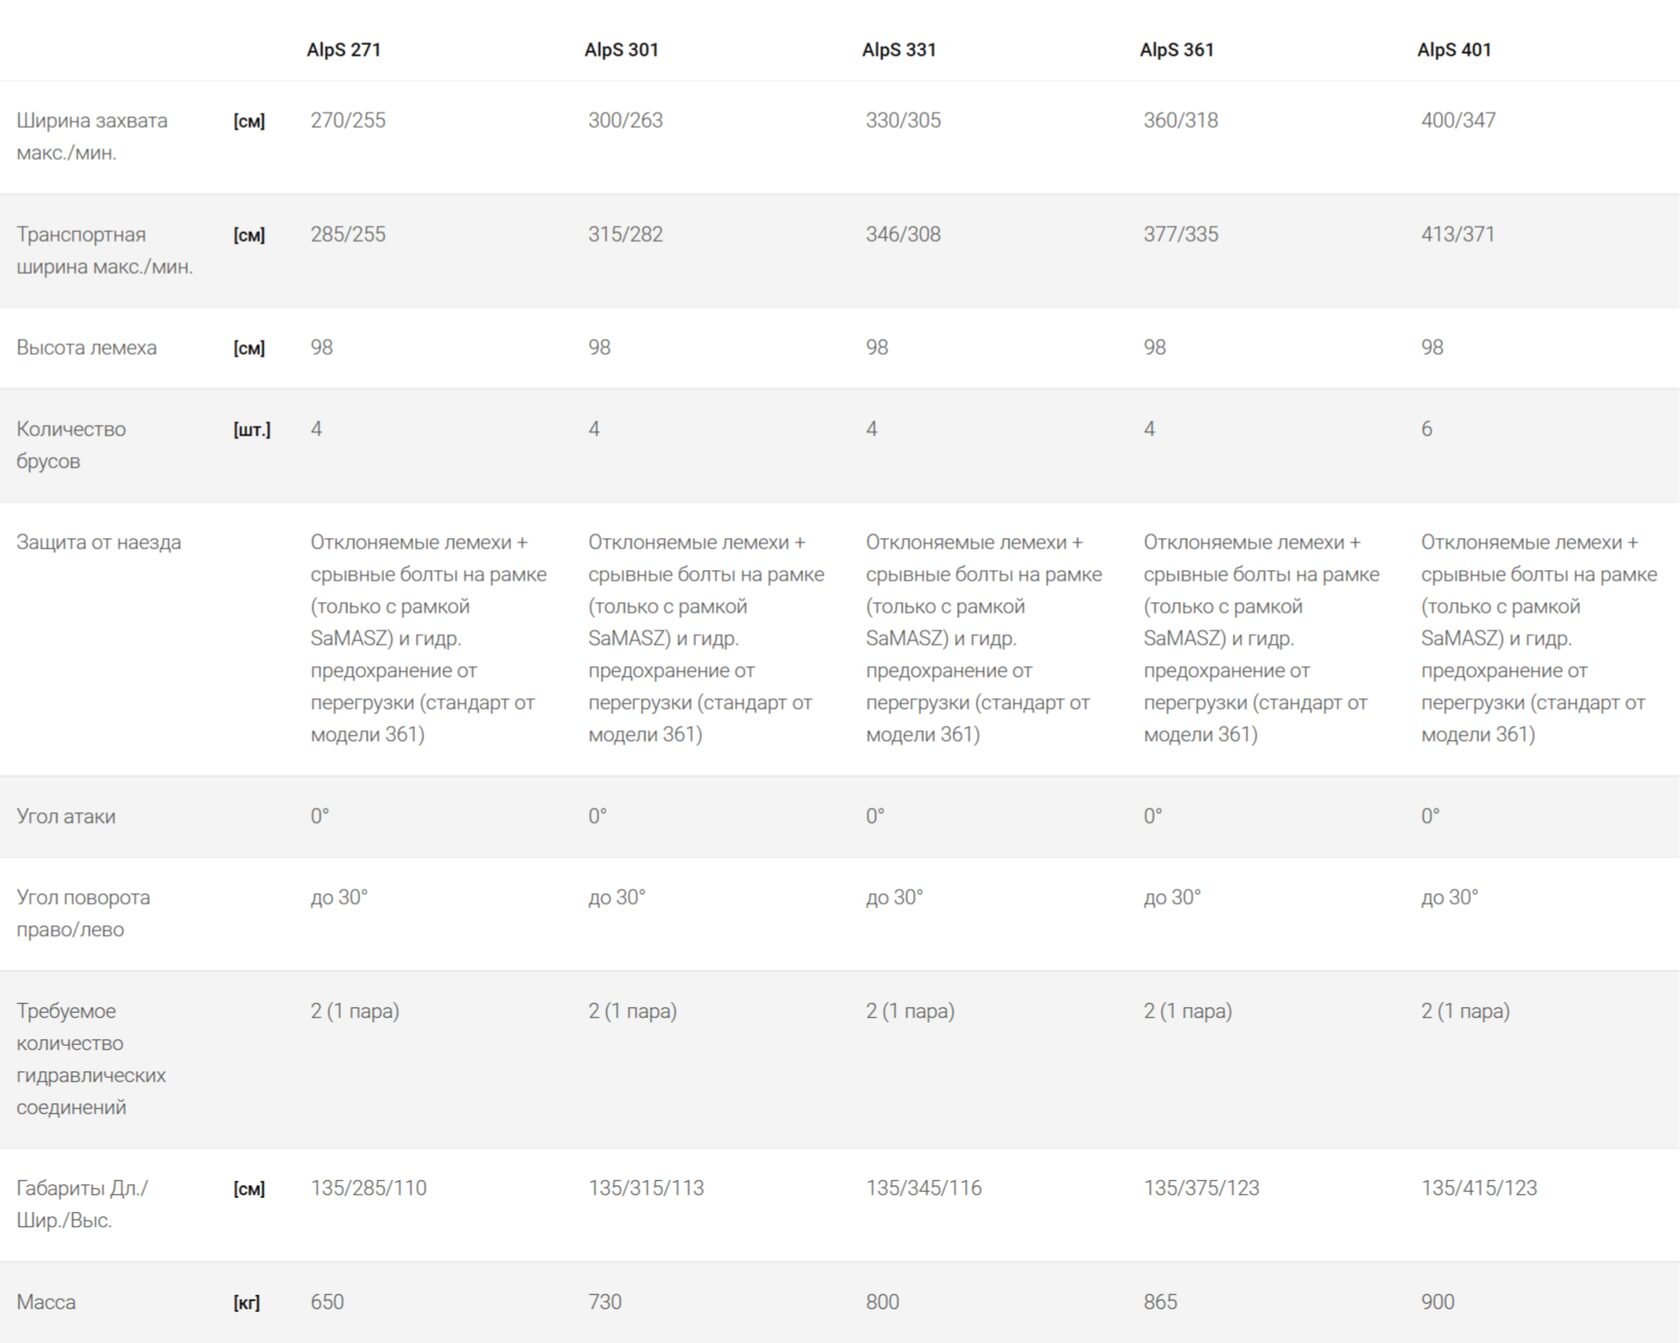Image resolution: width=1680 pixels, height=1343 pixels.
Task: Click the 270/255 working width value
Action: coord(347,121)
